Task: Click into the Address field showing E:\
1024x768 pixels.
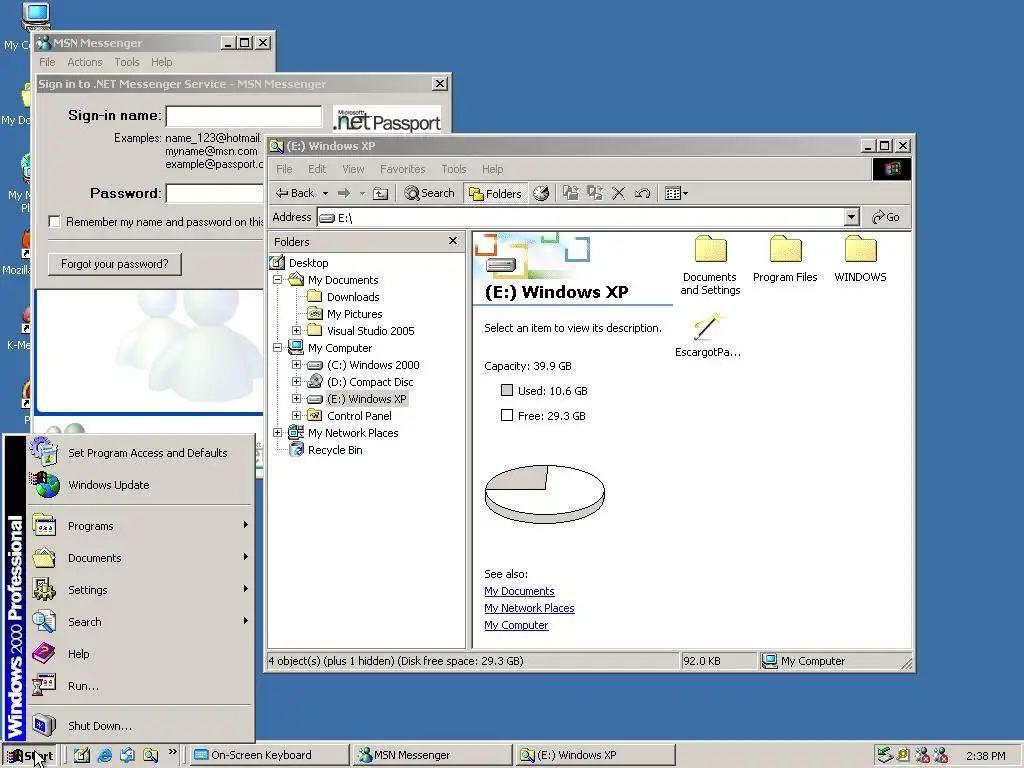Action: point(580,217)
